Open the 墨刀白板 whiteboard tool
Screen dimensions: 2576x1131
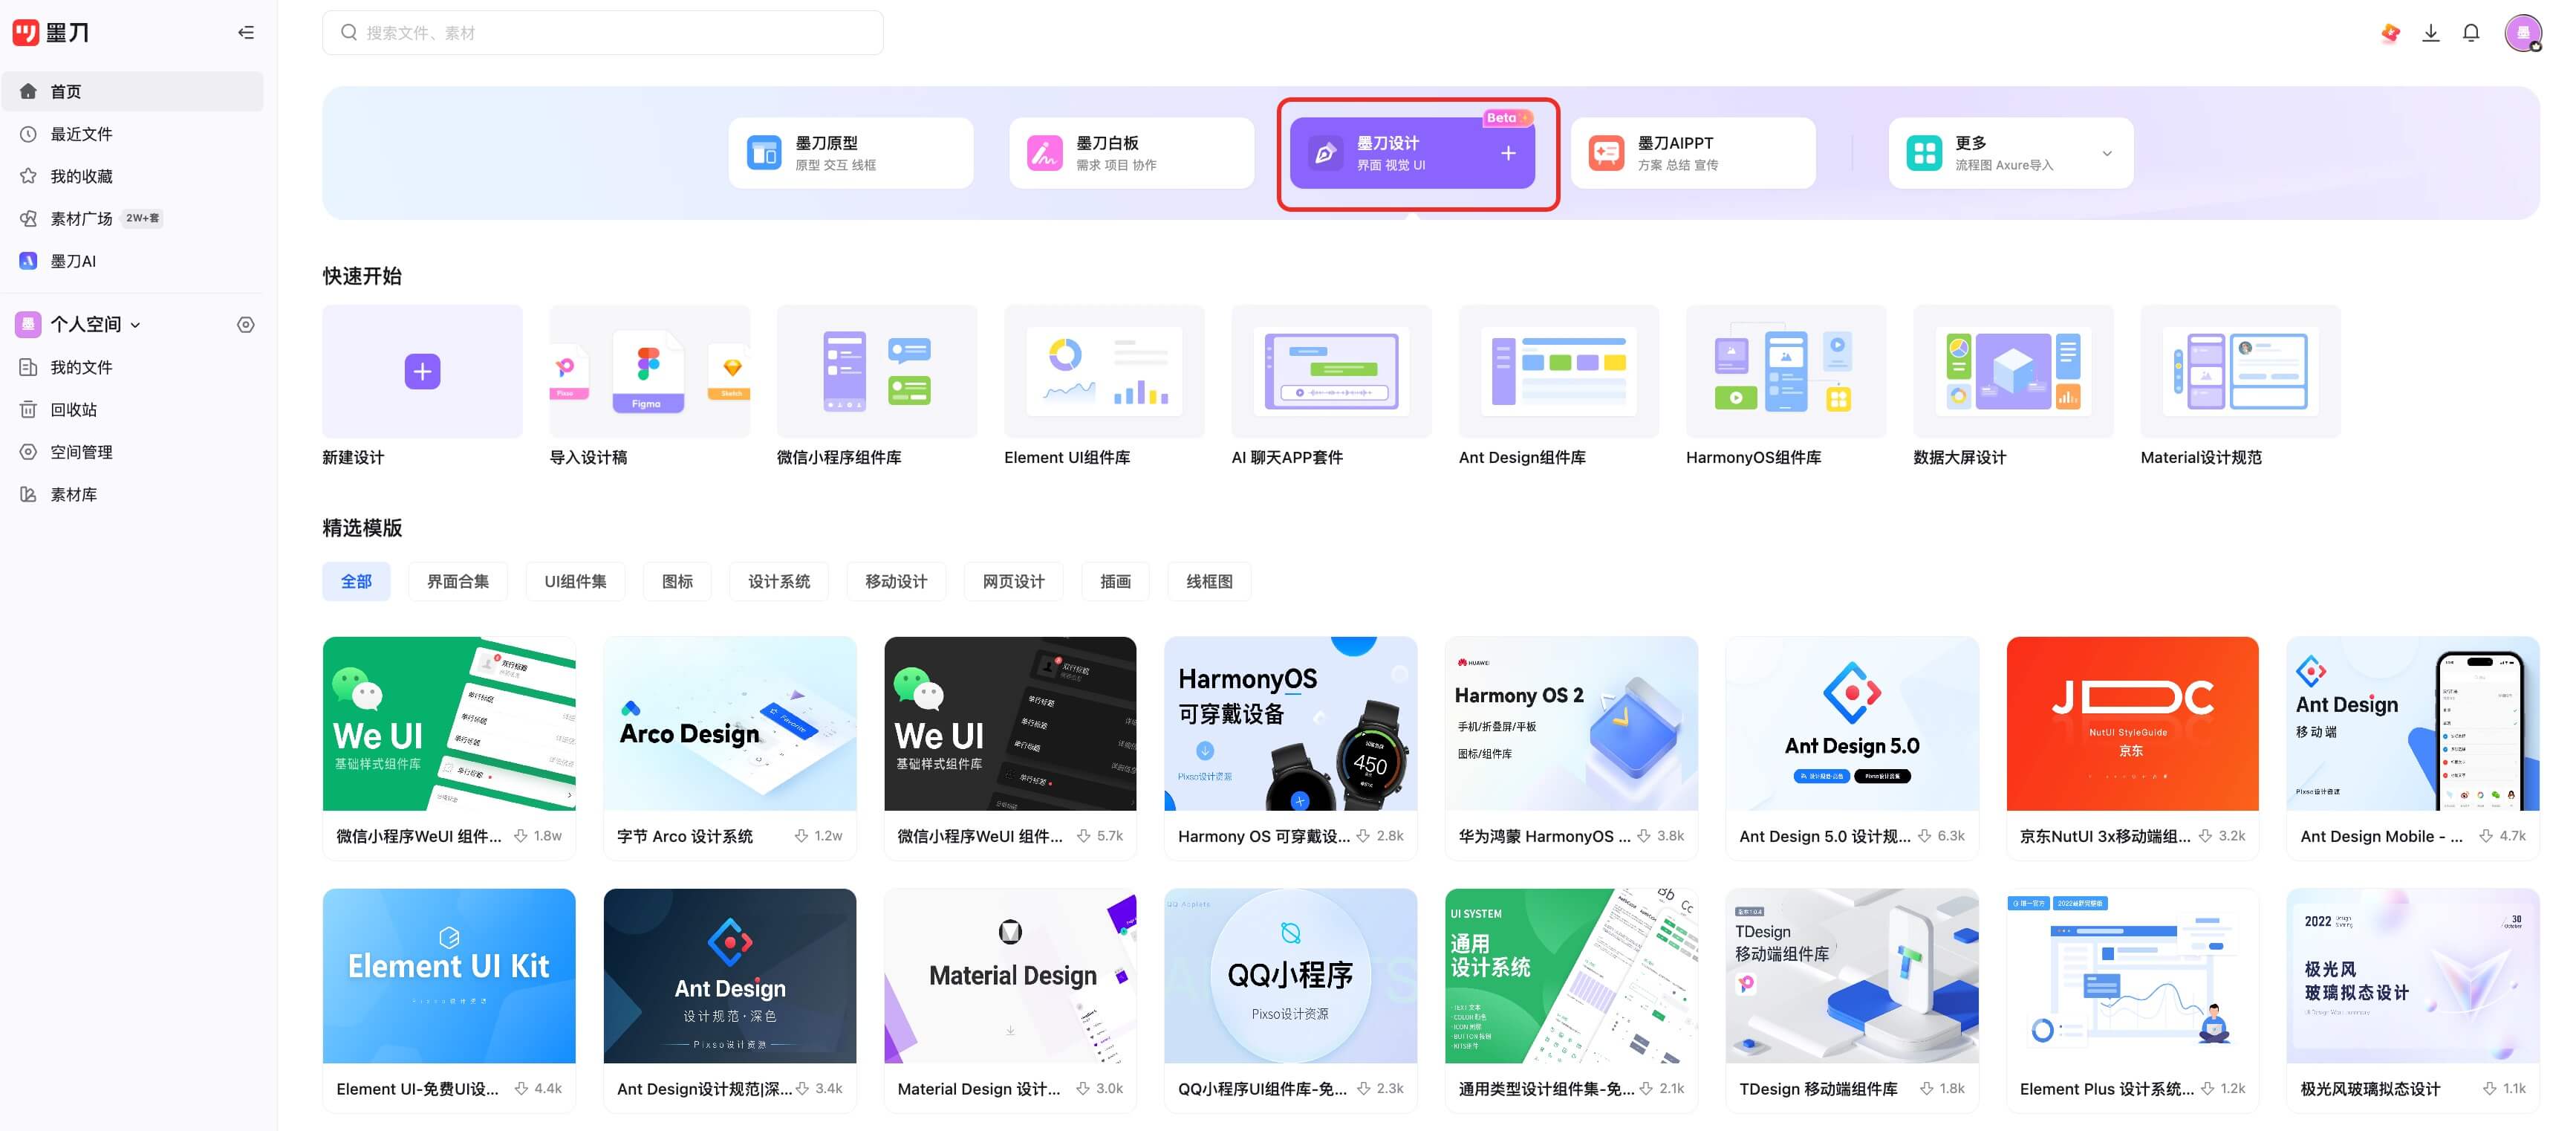tap(1130, 152)
